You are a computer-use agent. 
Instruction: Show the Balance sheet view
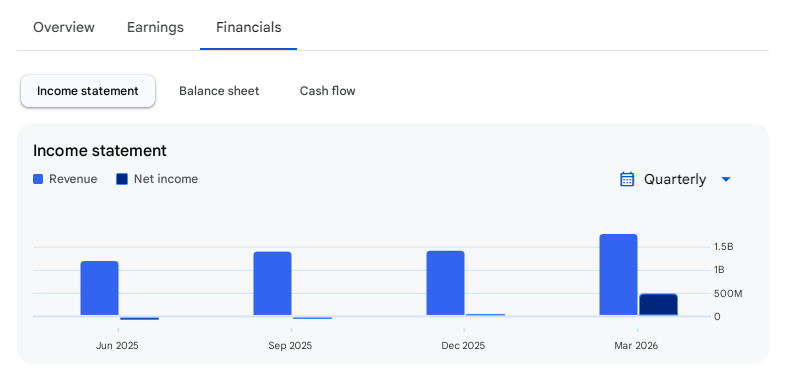pyautogui.click(x=219, y=91)
